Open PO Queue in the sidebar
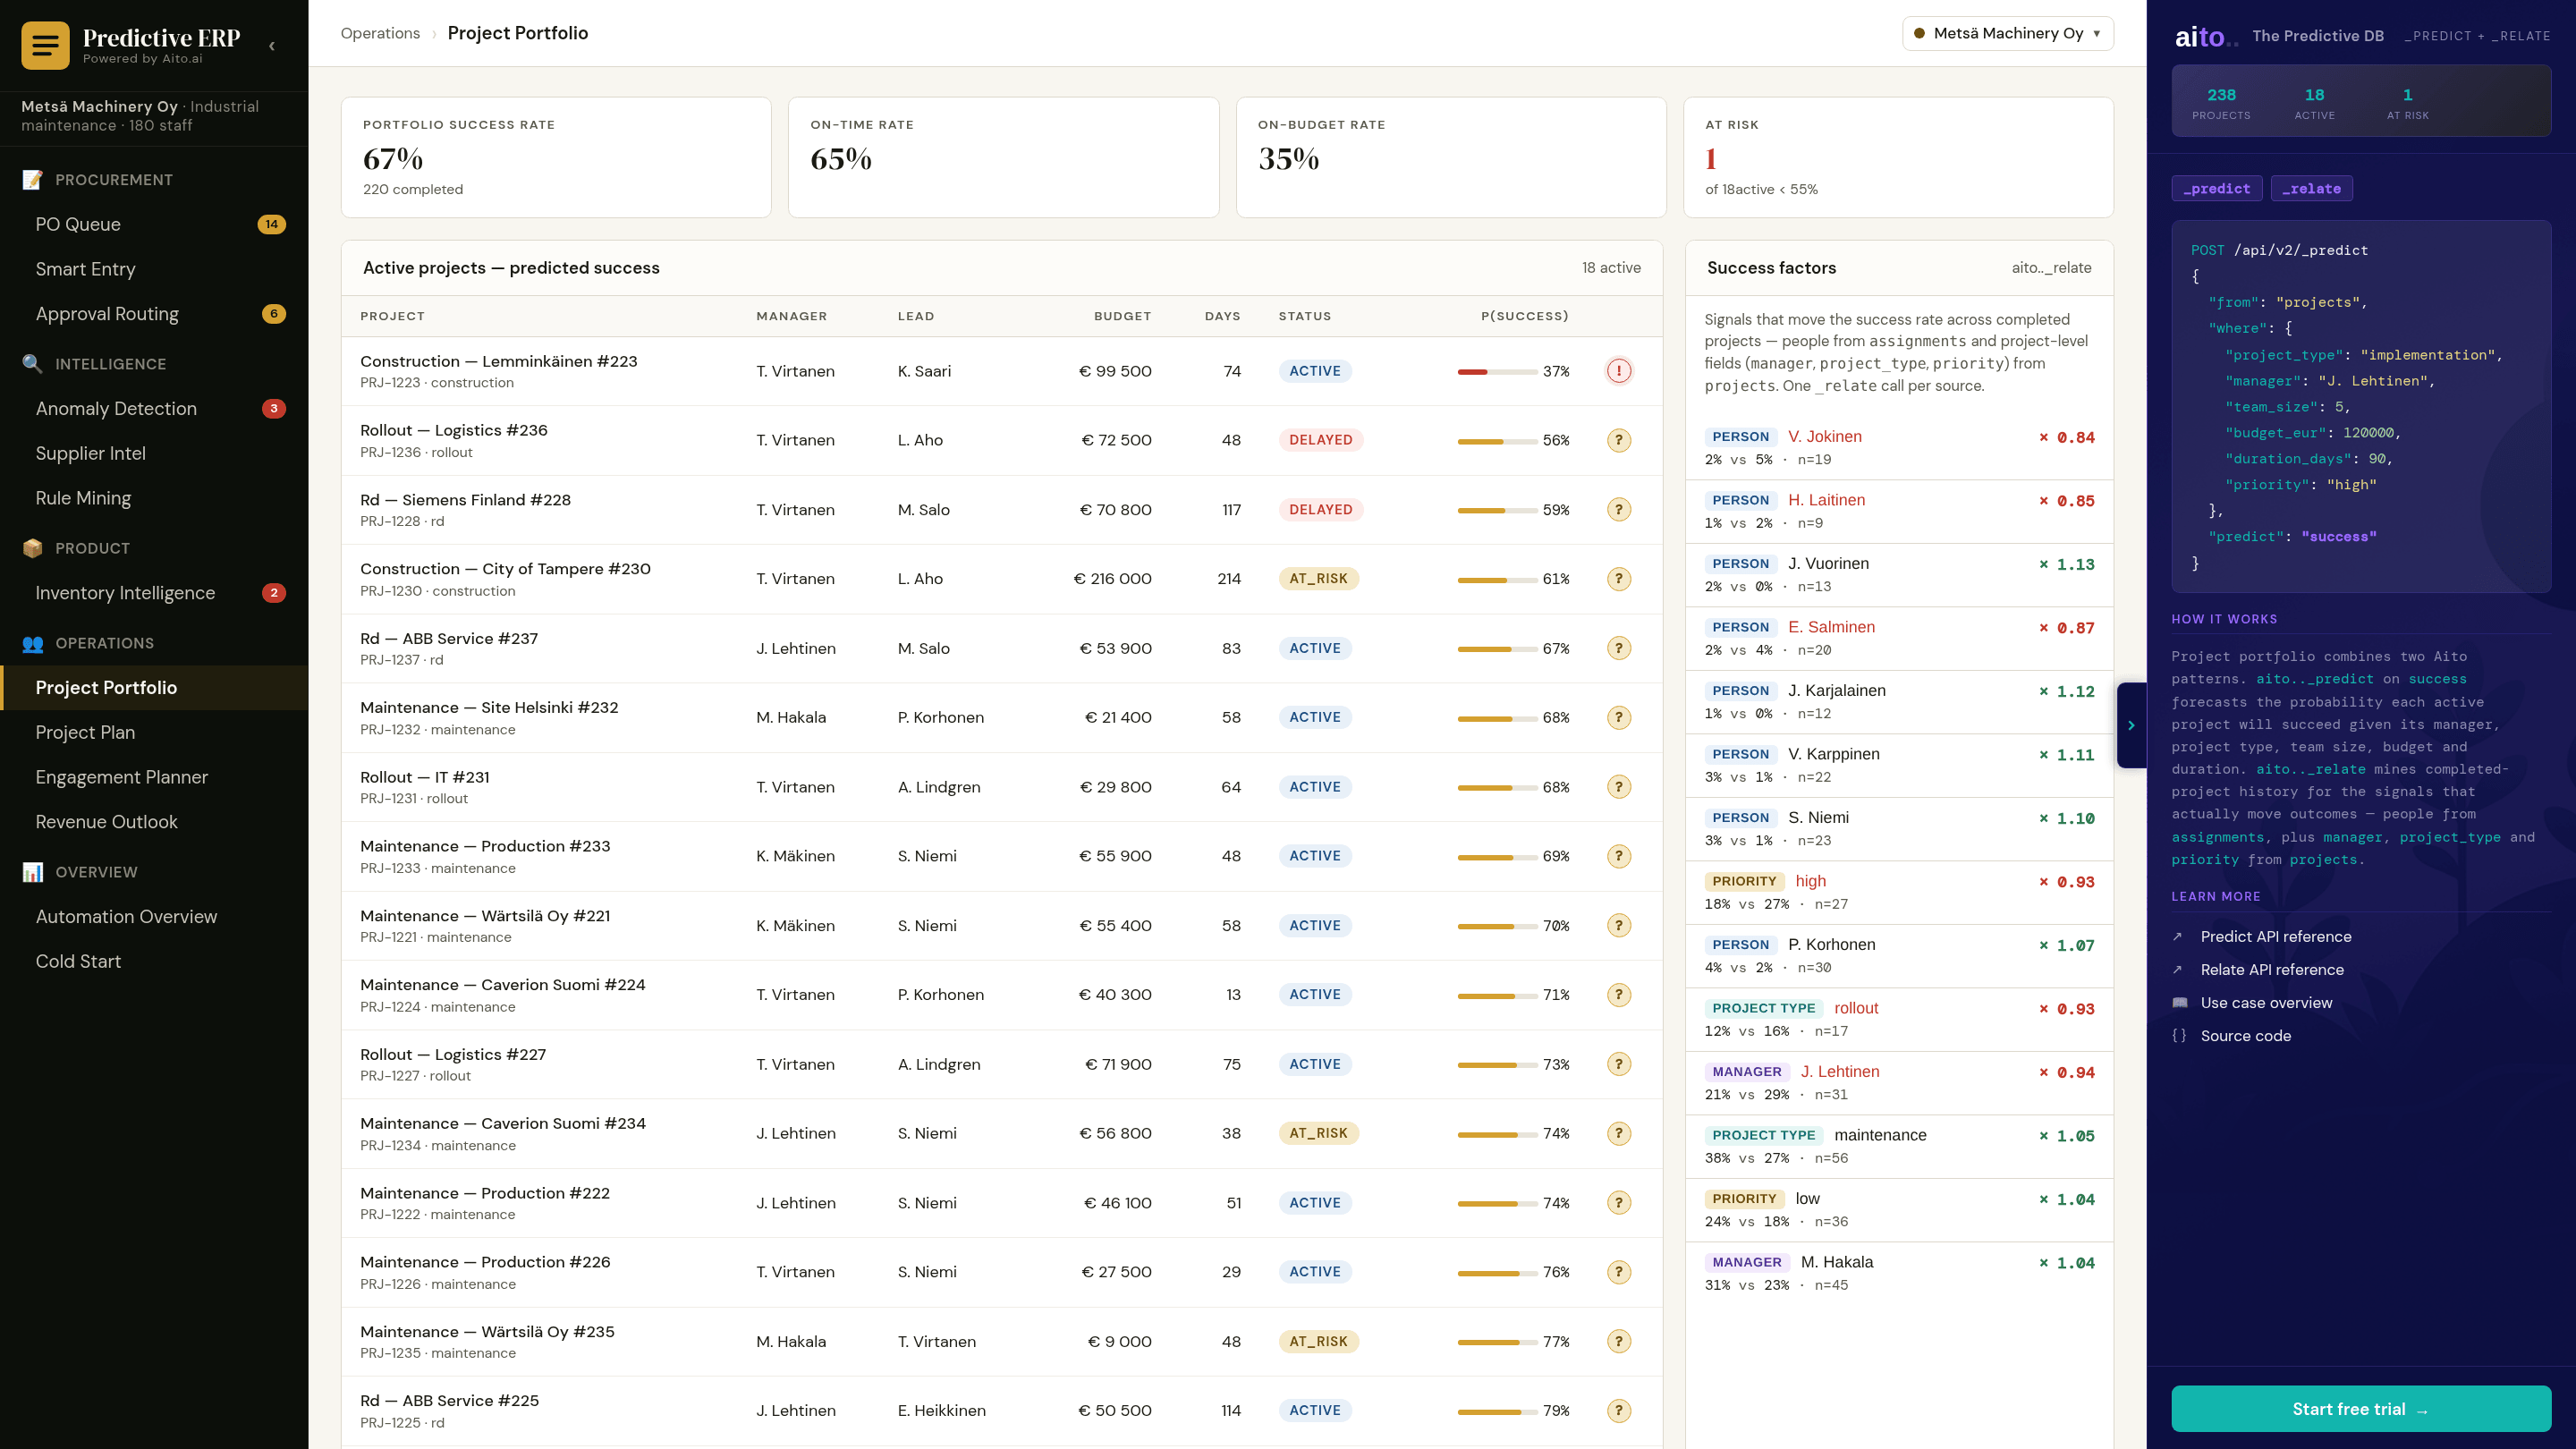Viewport: 2576px width, 1449px height. pyautogui.click(x=154, y=224)
